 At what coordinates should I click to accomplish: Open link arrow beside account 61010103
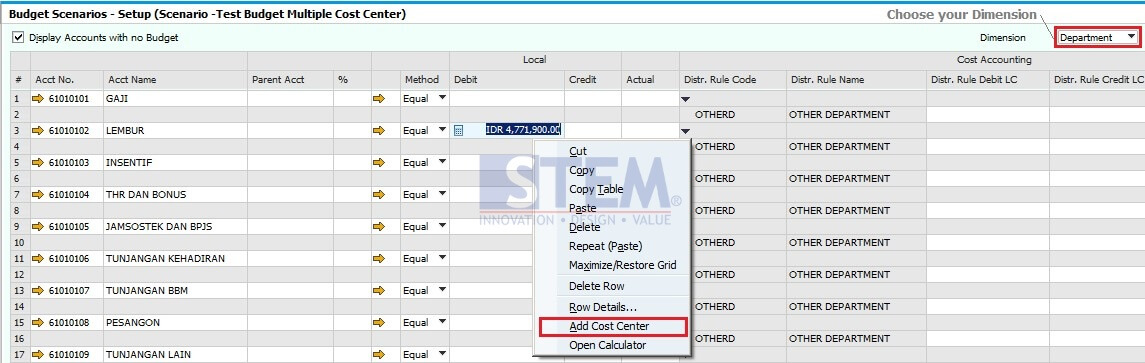38,163
